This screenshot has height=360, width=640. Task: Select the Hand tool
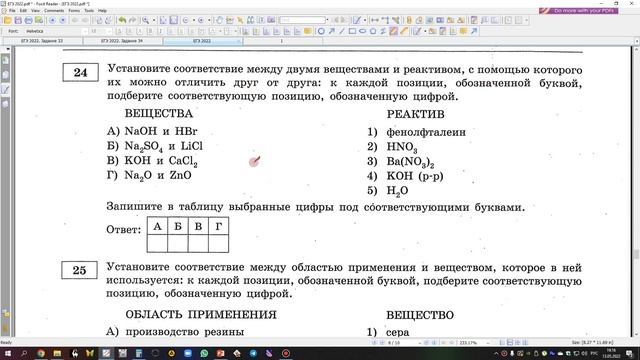(x=219, y=20)
